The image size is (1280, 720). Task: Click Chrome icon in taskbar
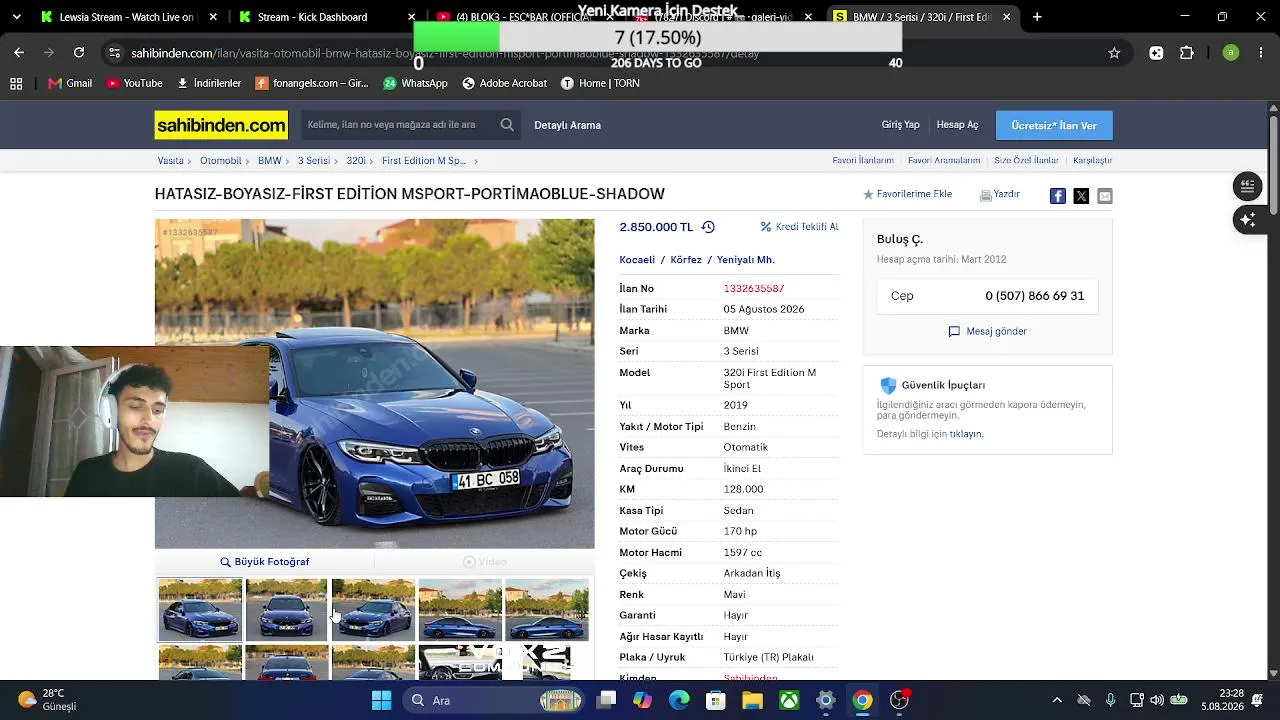[862, 700]
